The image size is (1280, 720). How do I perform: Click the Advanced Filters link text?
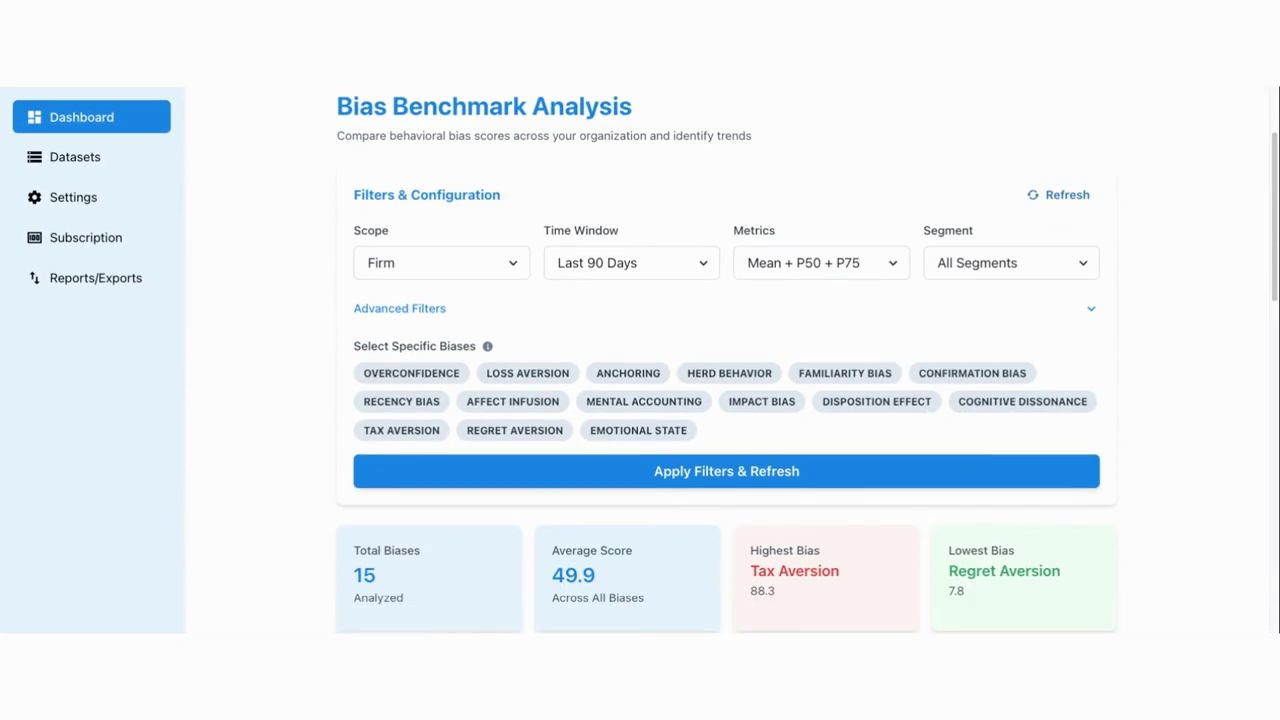point(400,309)
